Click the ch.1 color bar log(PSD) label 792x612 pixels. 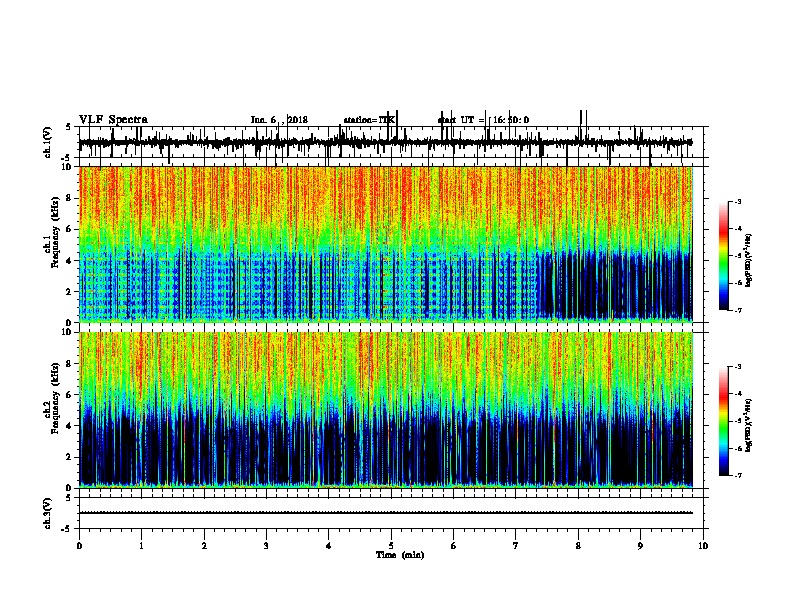(748, 260)
